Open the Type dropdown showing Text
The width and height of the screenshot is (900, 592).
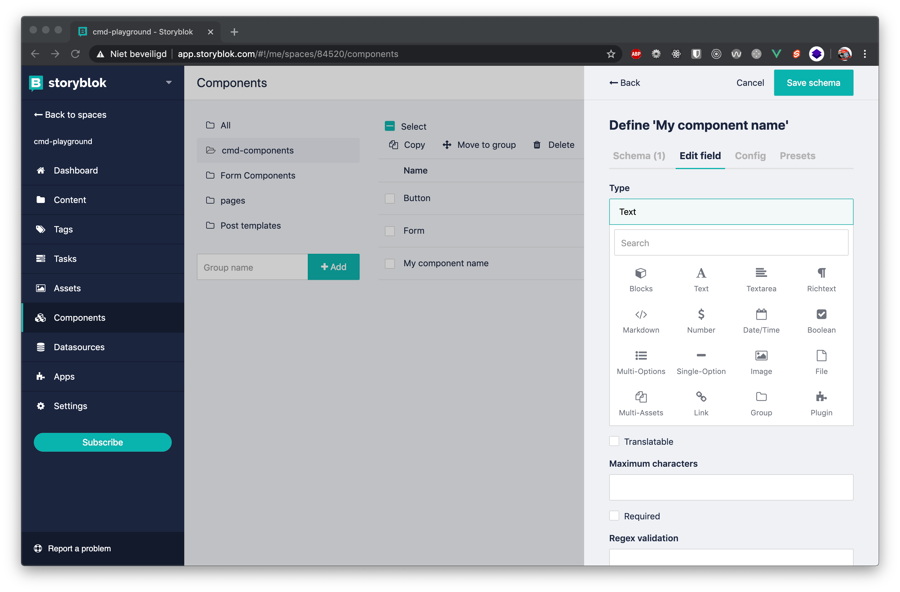click(731, 212)
